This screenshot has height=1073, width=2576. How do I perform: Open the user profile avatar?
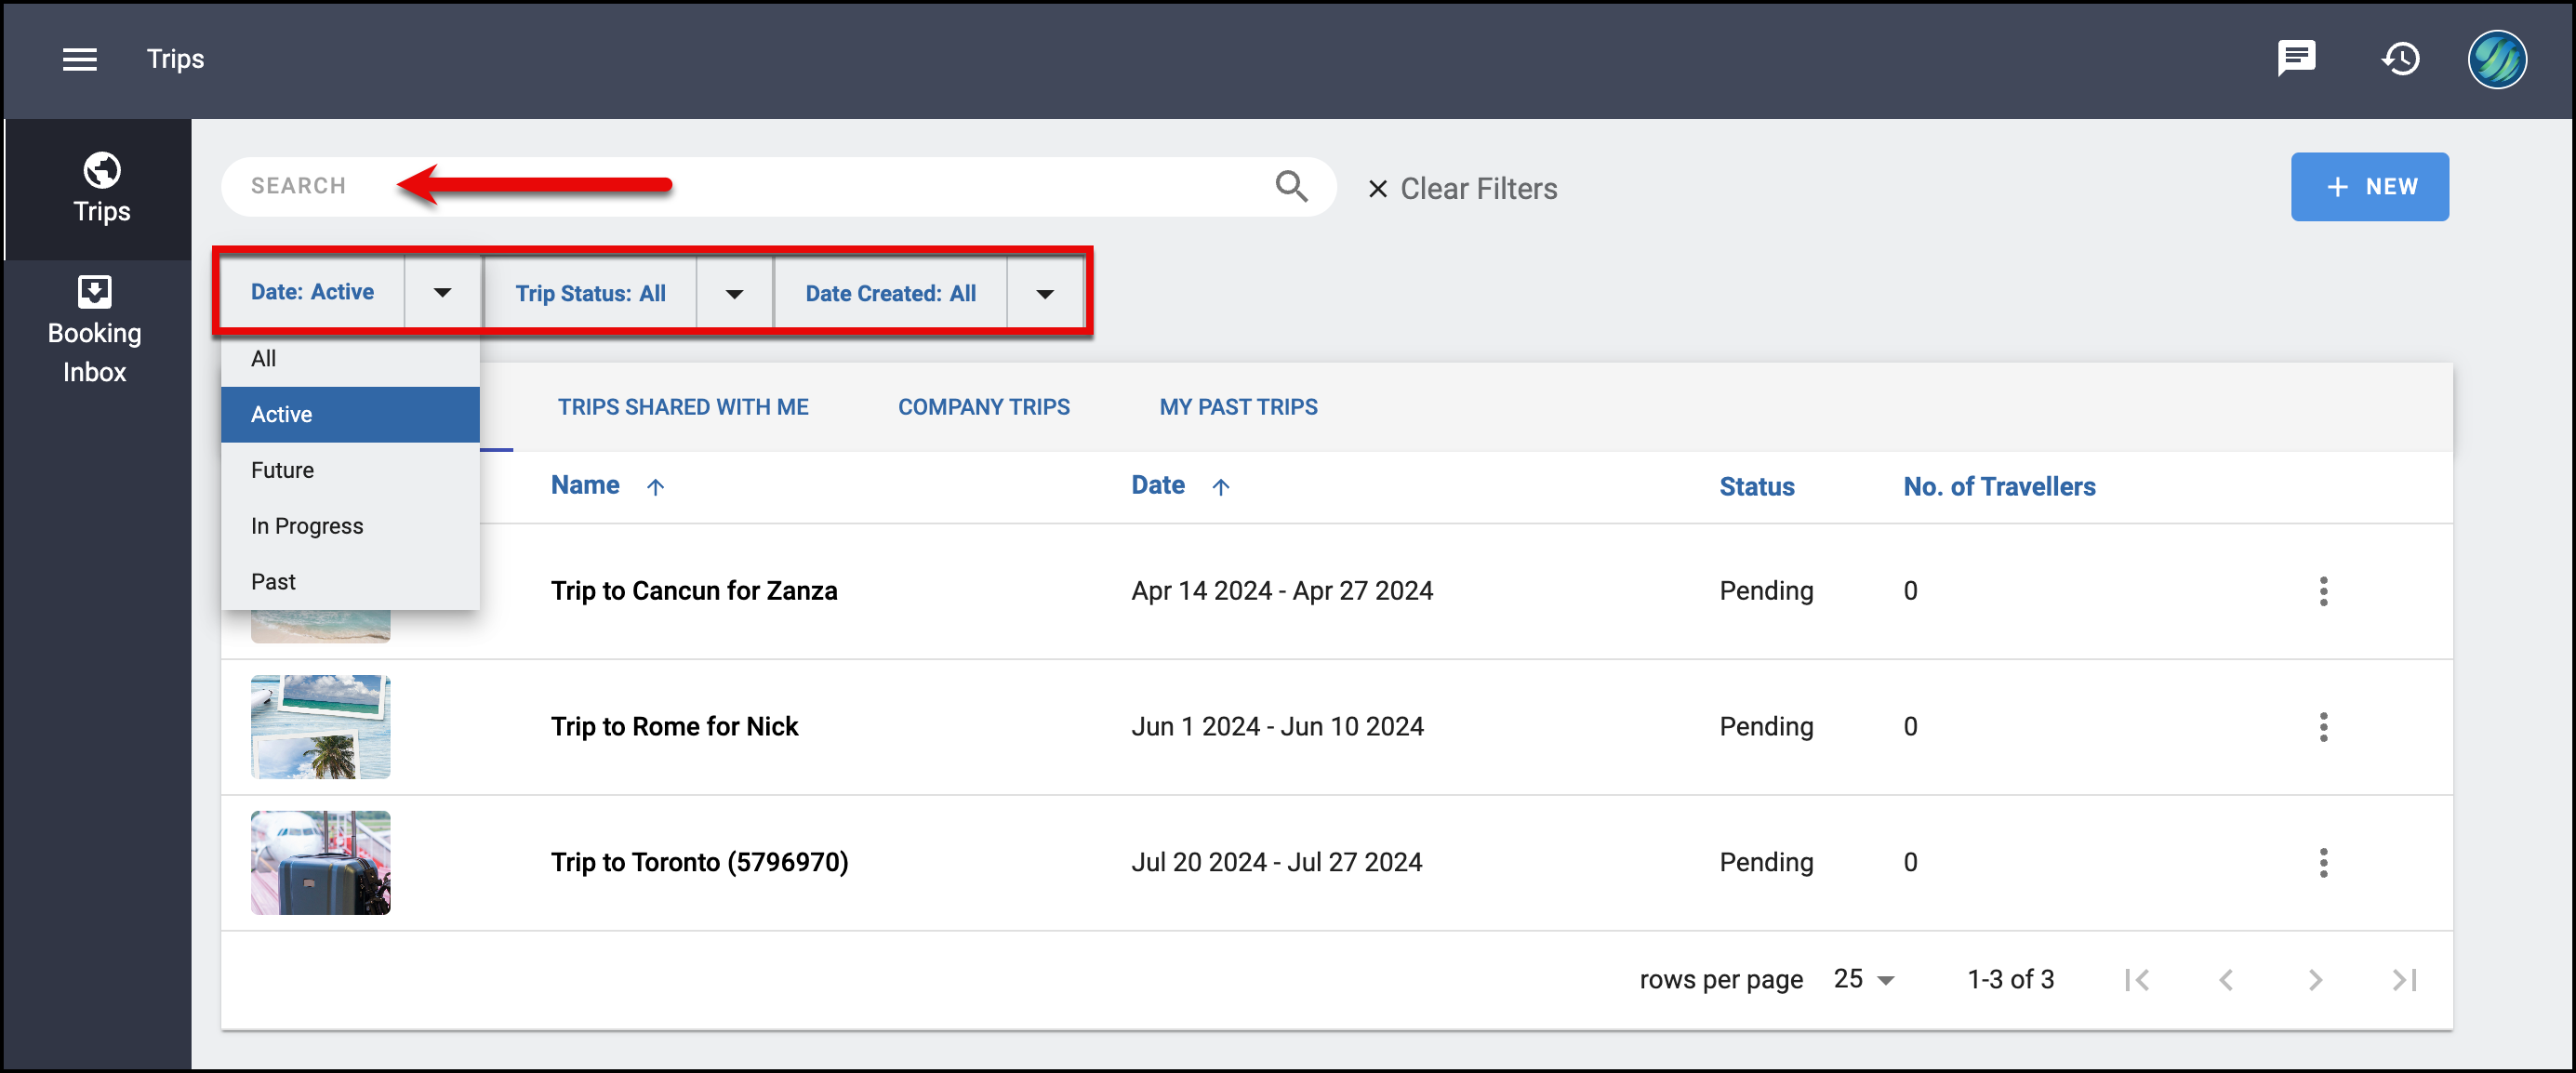coord(2497,59)
